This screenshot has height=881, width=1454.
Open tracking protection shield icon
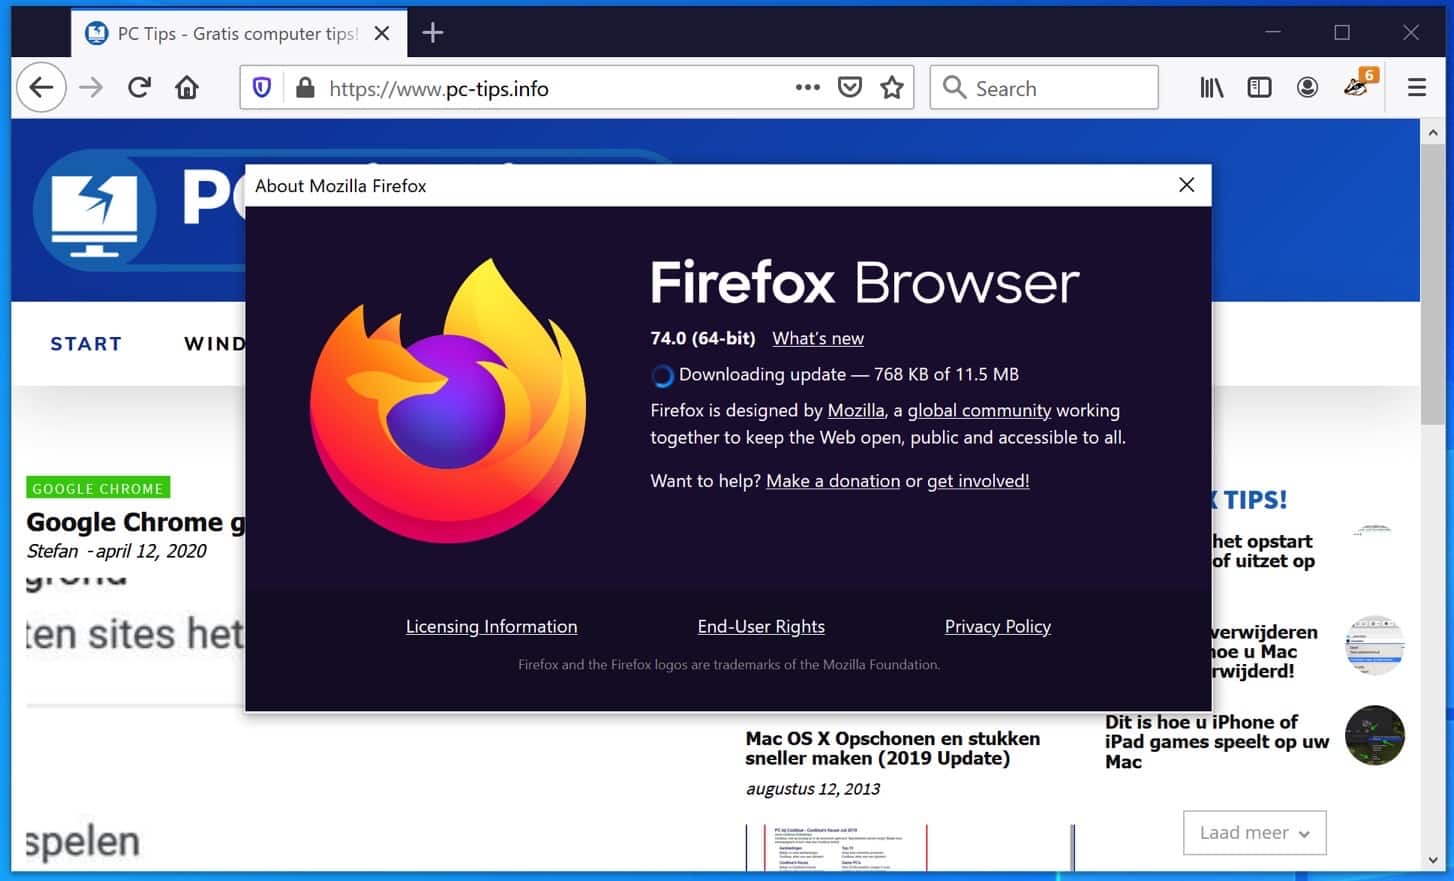[x=262, y=88]
